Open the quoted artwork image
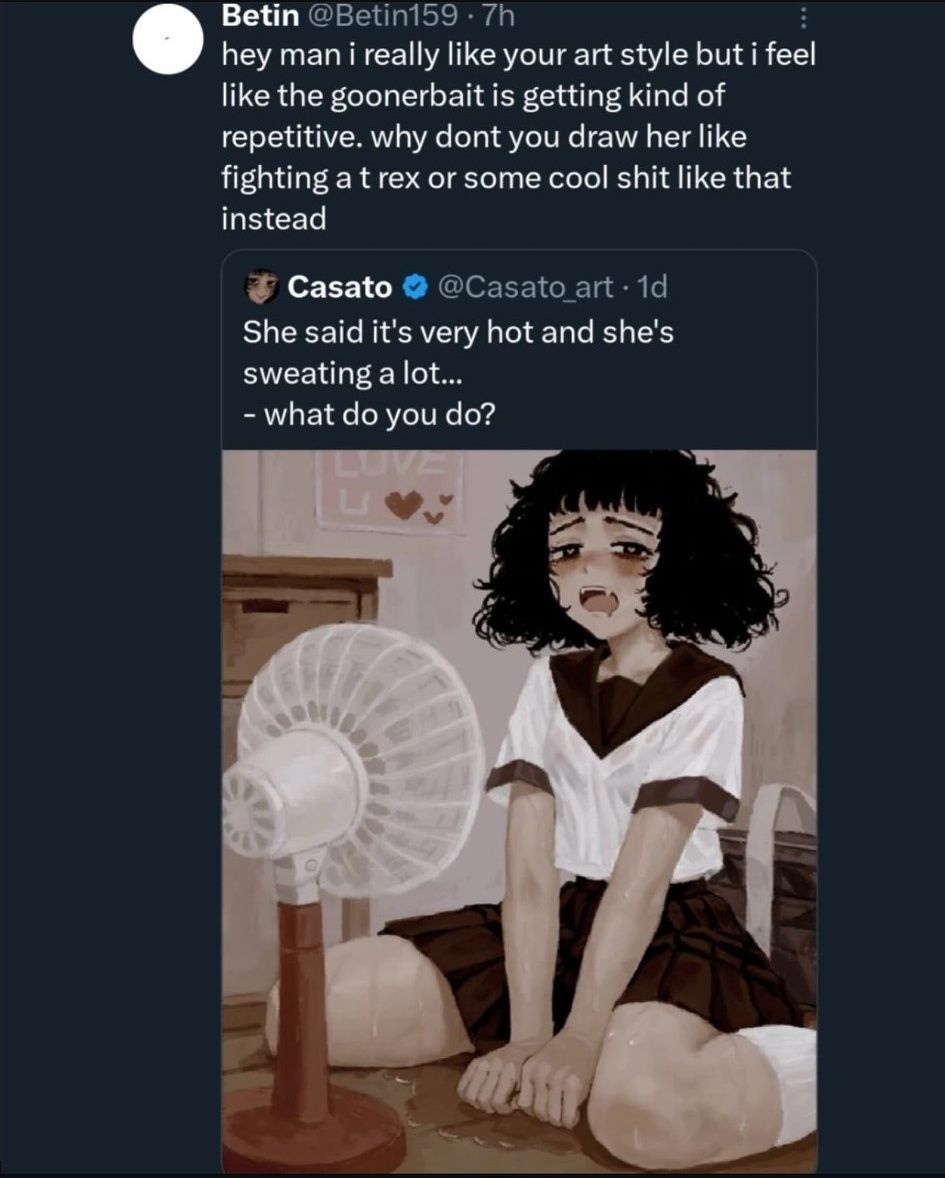 point(519,810)
